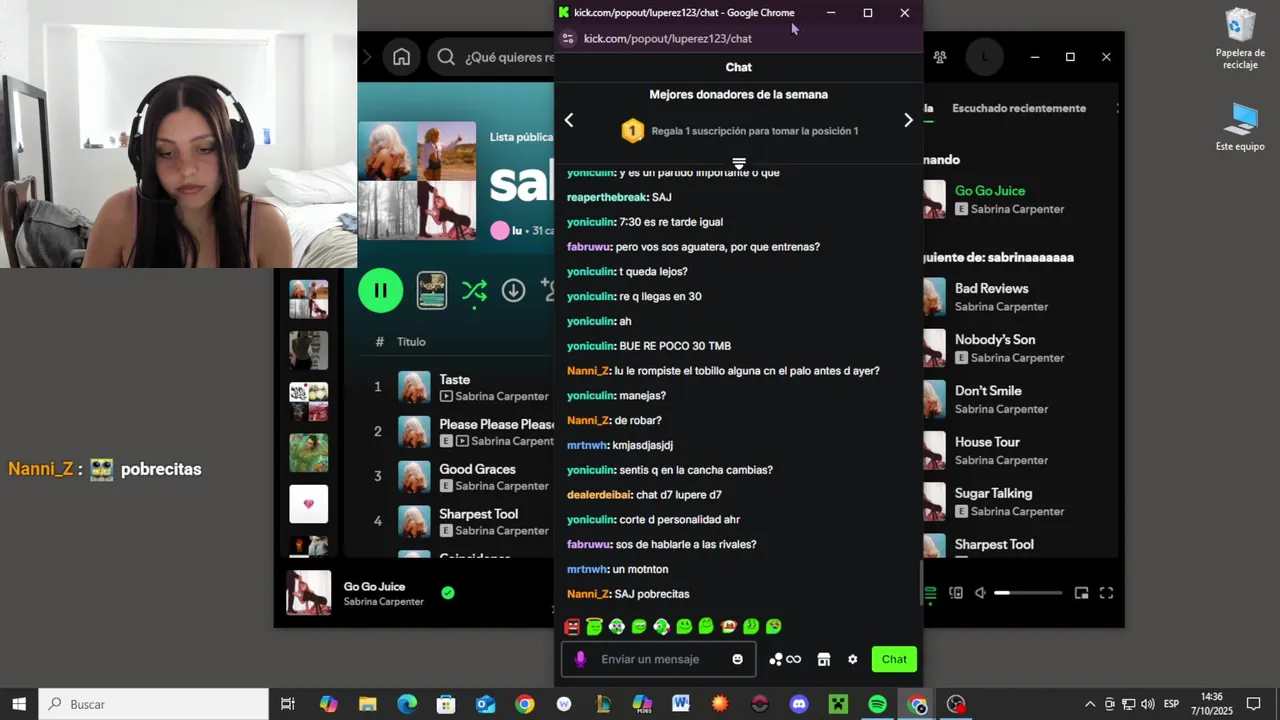Image resolution: width=1280 pixels, height=720 pixels.
Task: Open Este equipo desktop icon
Action: pyautogui.click(x=1240, y=127)
